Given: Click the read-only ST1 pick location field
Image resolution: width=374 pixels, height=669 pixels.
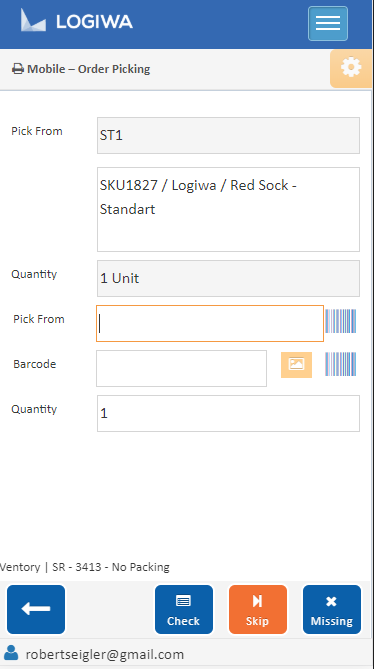Looking at the screenshot, I should pyautogui.click(x=228, y=135).
